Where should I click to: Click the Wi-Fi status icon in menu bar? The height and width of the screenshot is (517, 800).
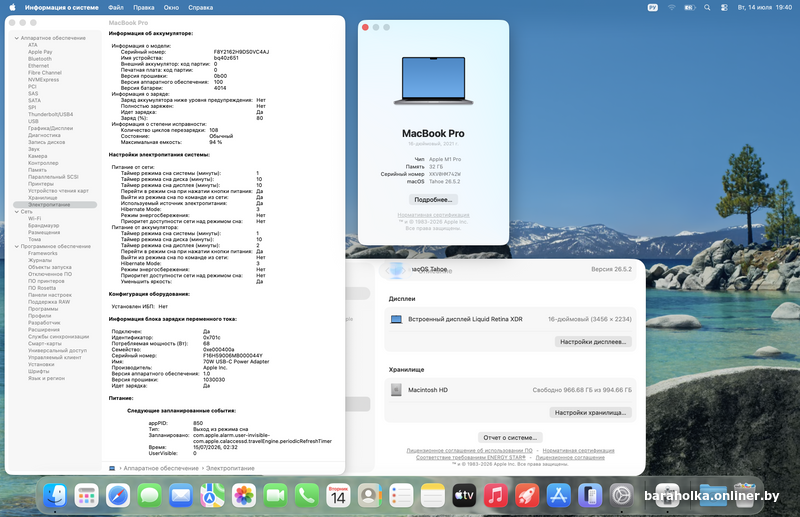tap(671, 8)
